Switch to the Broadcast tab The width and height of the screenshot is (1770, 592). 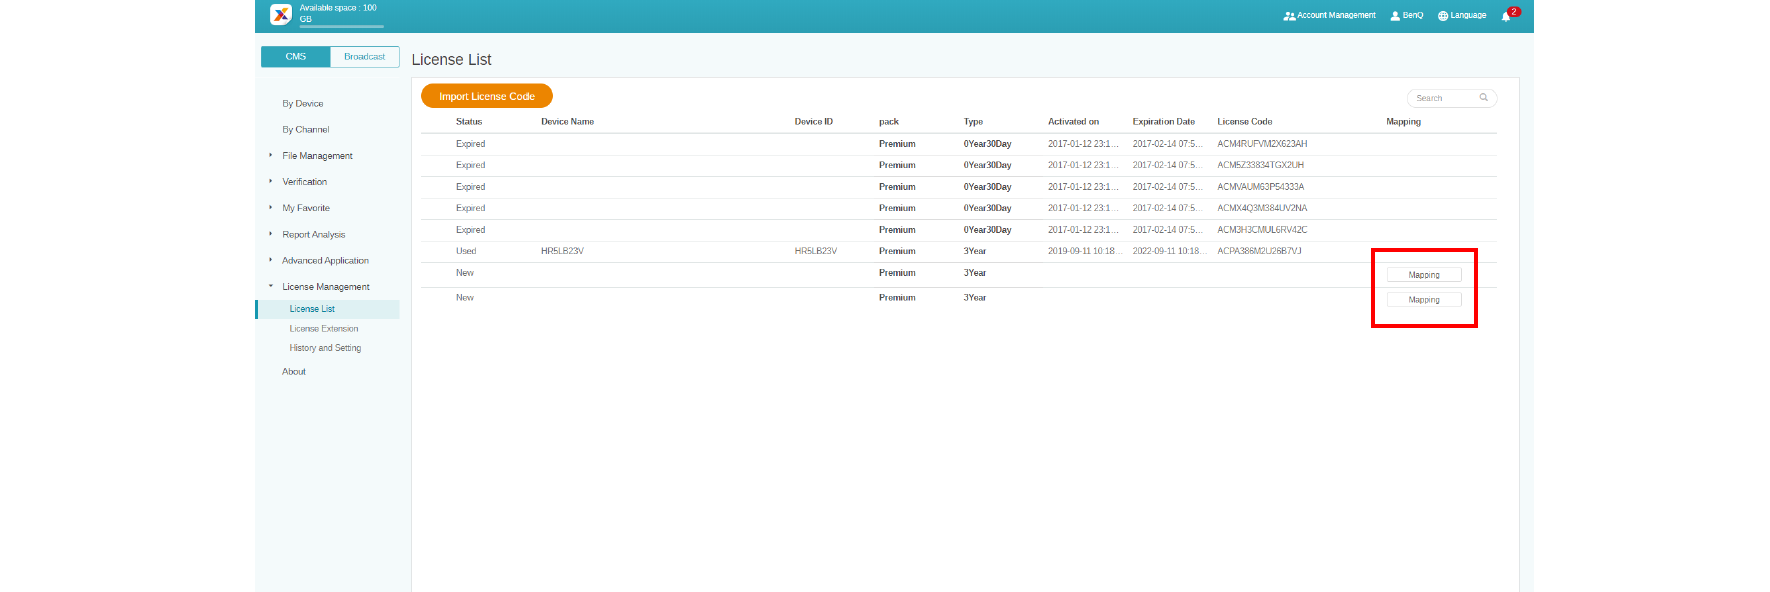point(364,57)
